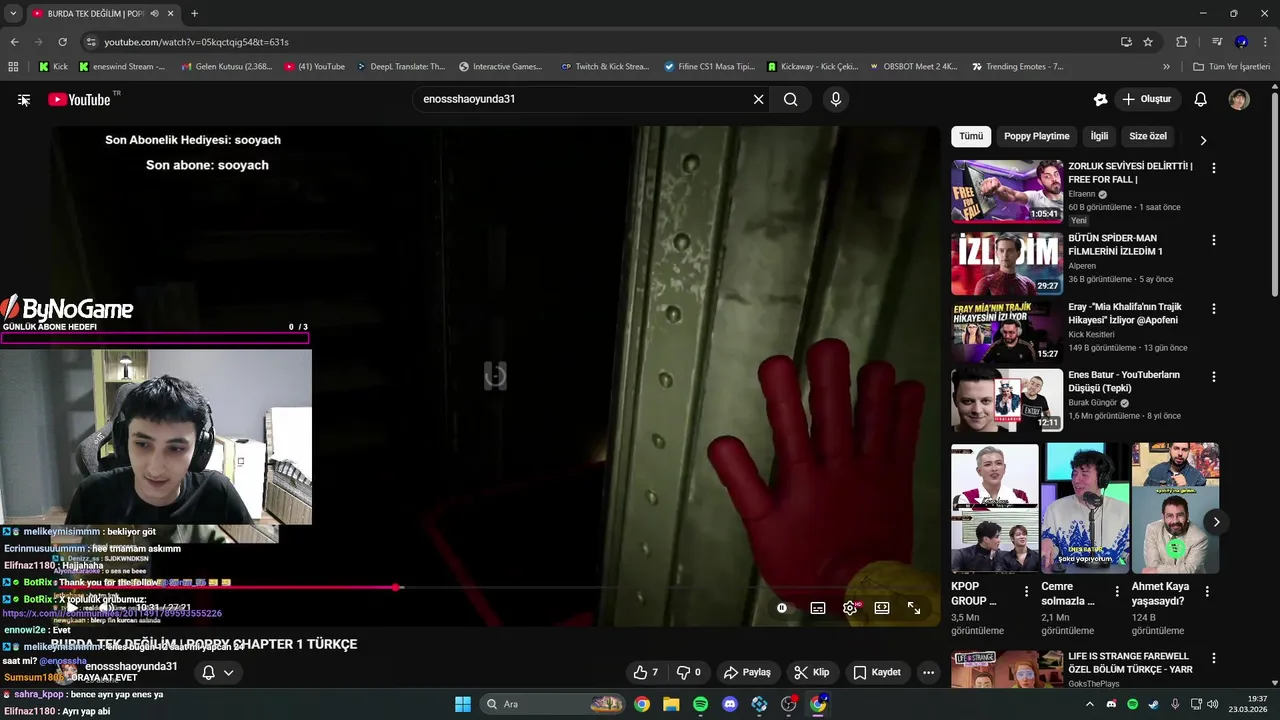
Task: Select the Poppy Playtime filter chip
Action: pos(1037,136)
